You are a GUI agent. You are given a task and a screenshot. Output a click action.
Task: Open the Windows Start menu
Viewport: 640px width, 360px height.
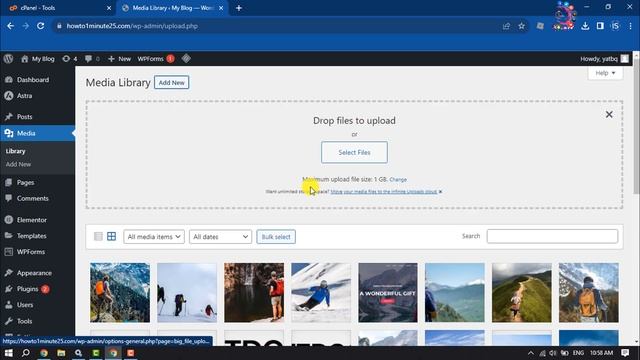tap(8, 353)
